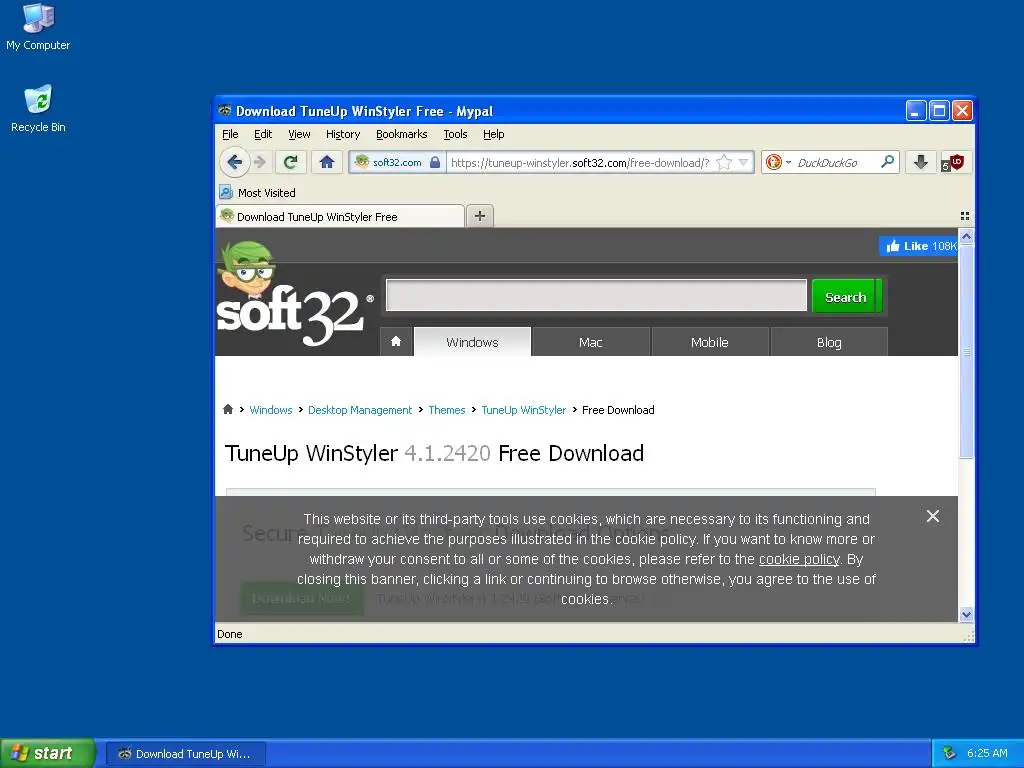This screenshot has height=768, width=1024.
Task: Follow the Windows breadcrumb link
Action: click(270, 410)
